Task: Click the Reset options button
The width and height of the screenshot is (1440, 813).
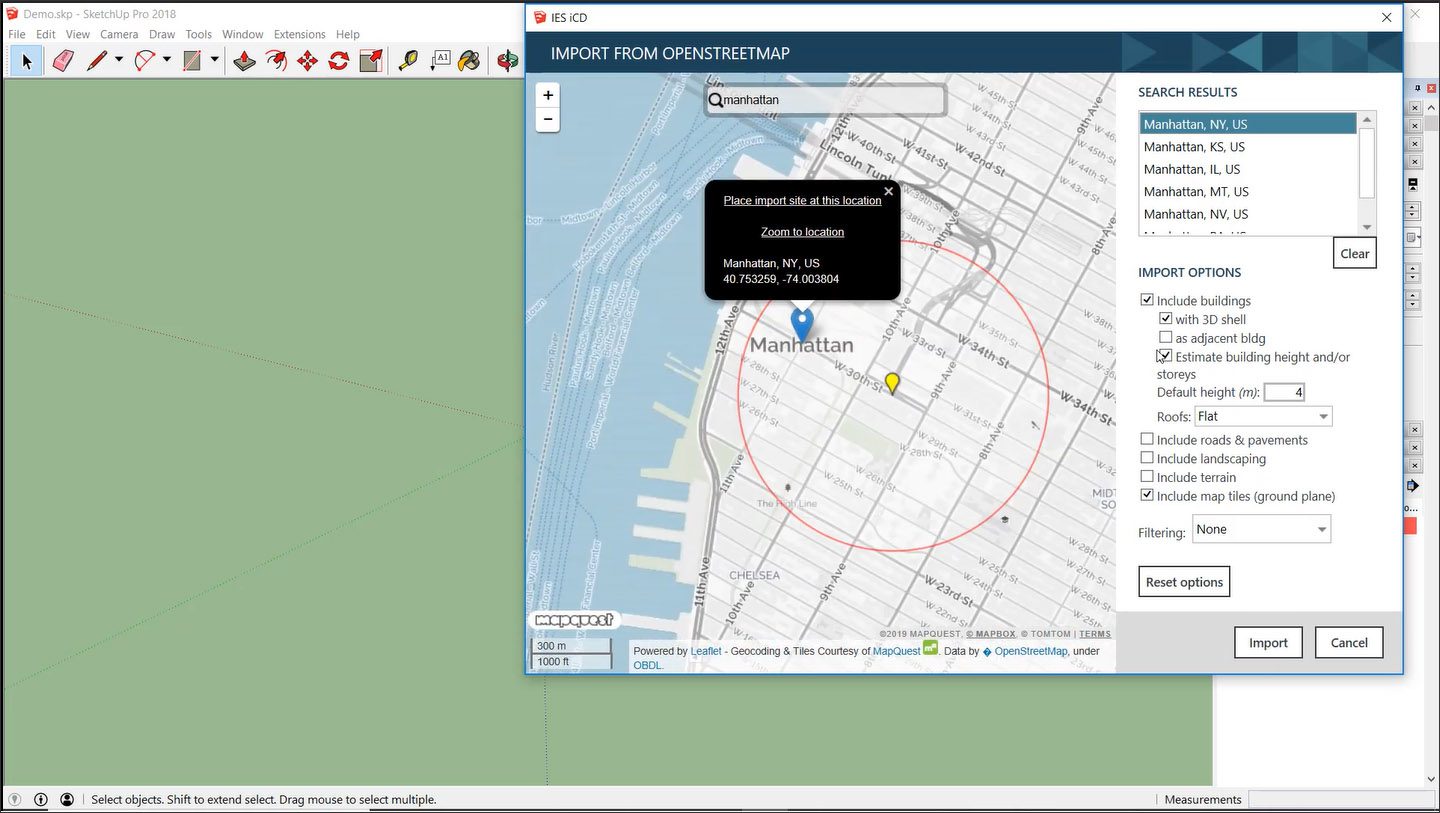Action: pos(1184,582)
